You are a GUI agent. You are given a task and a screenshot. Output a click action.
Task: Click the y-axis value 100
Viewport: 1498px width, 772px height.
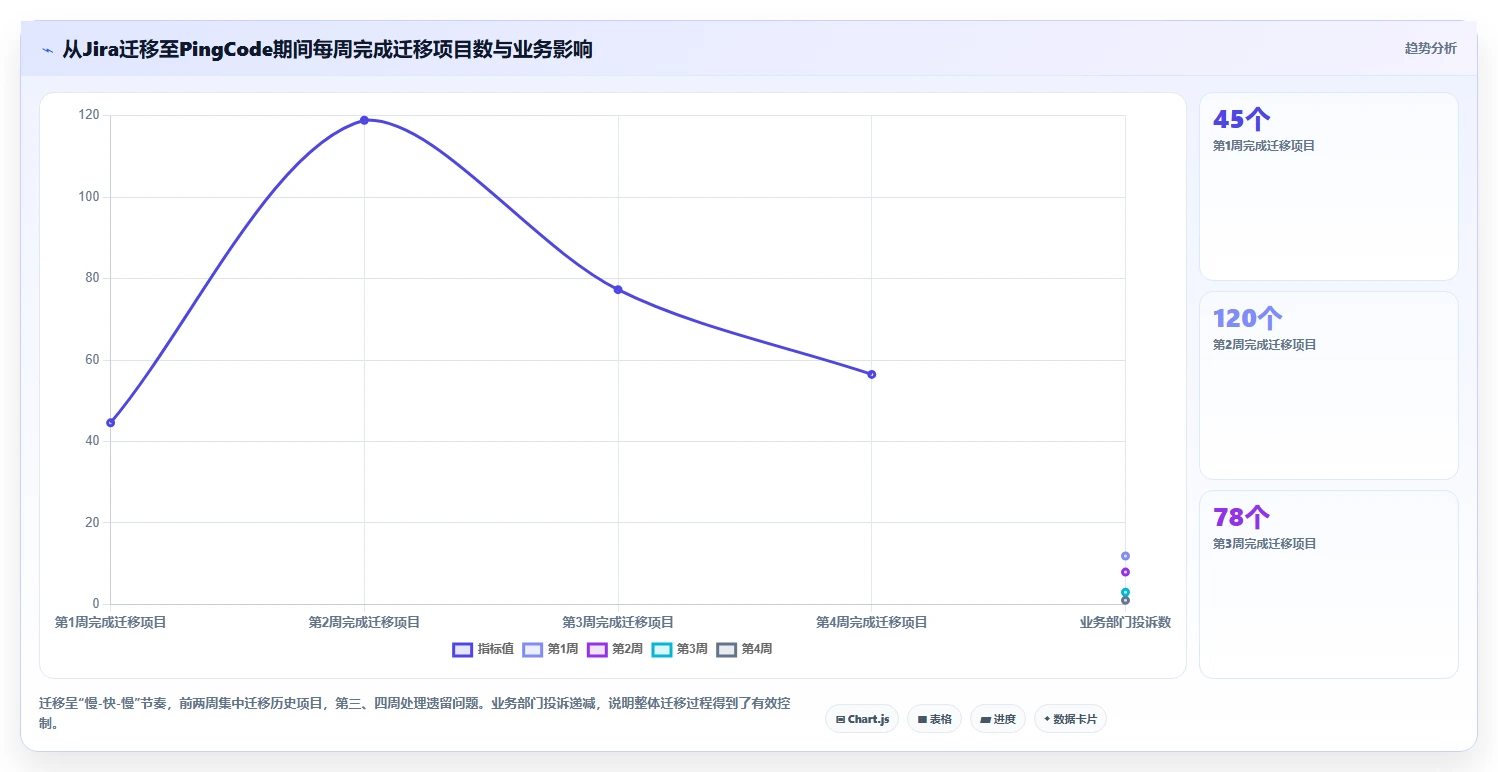coord(89,197)
